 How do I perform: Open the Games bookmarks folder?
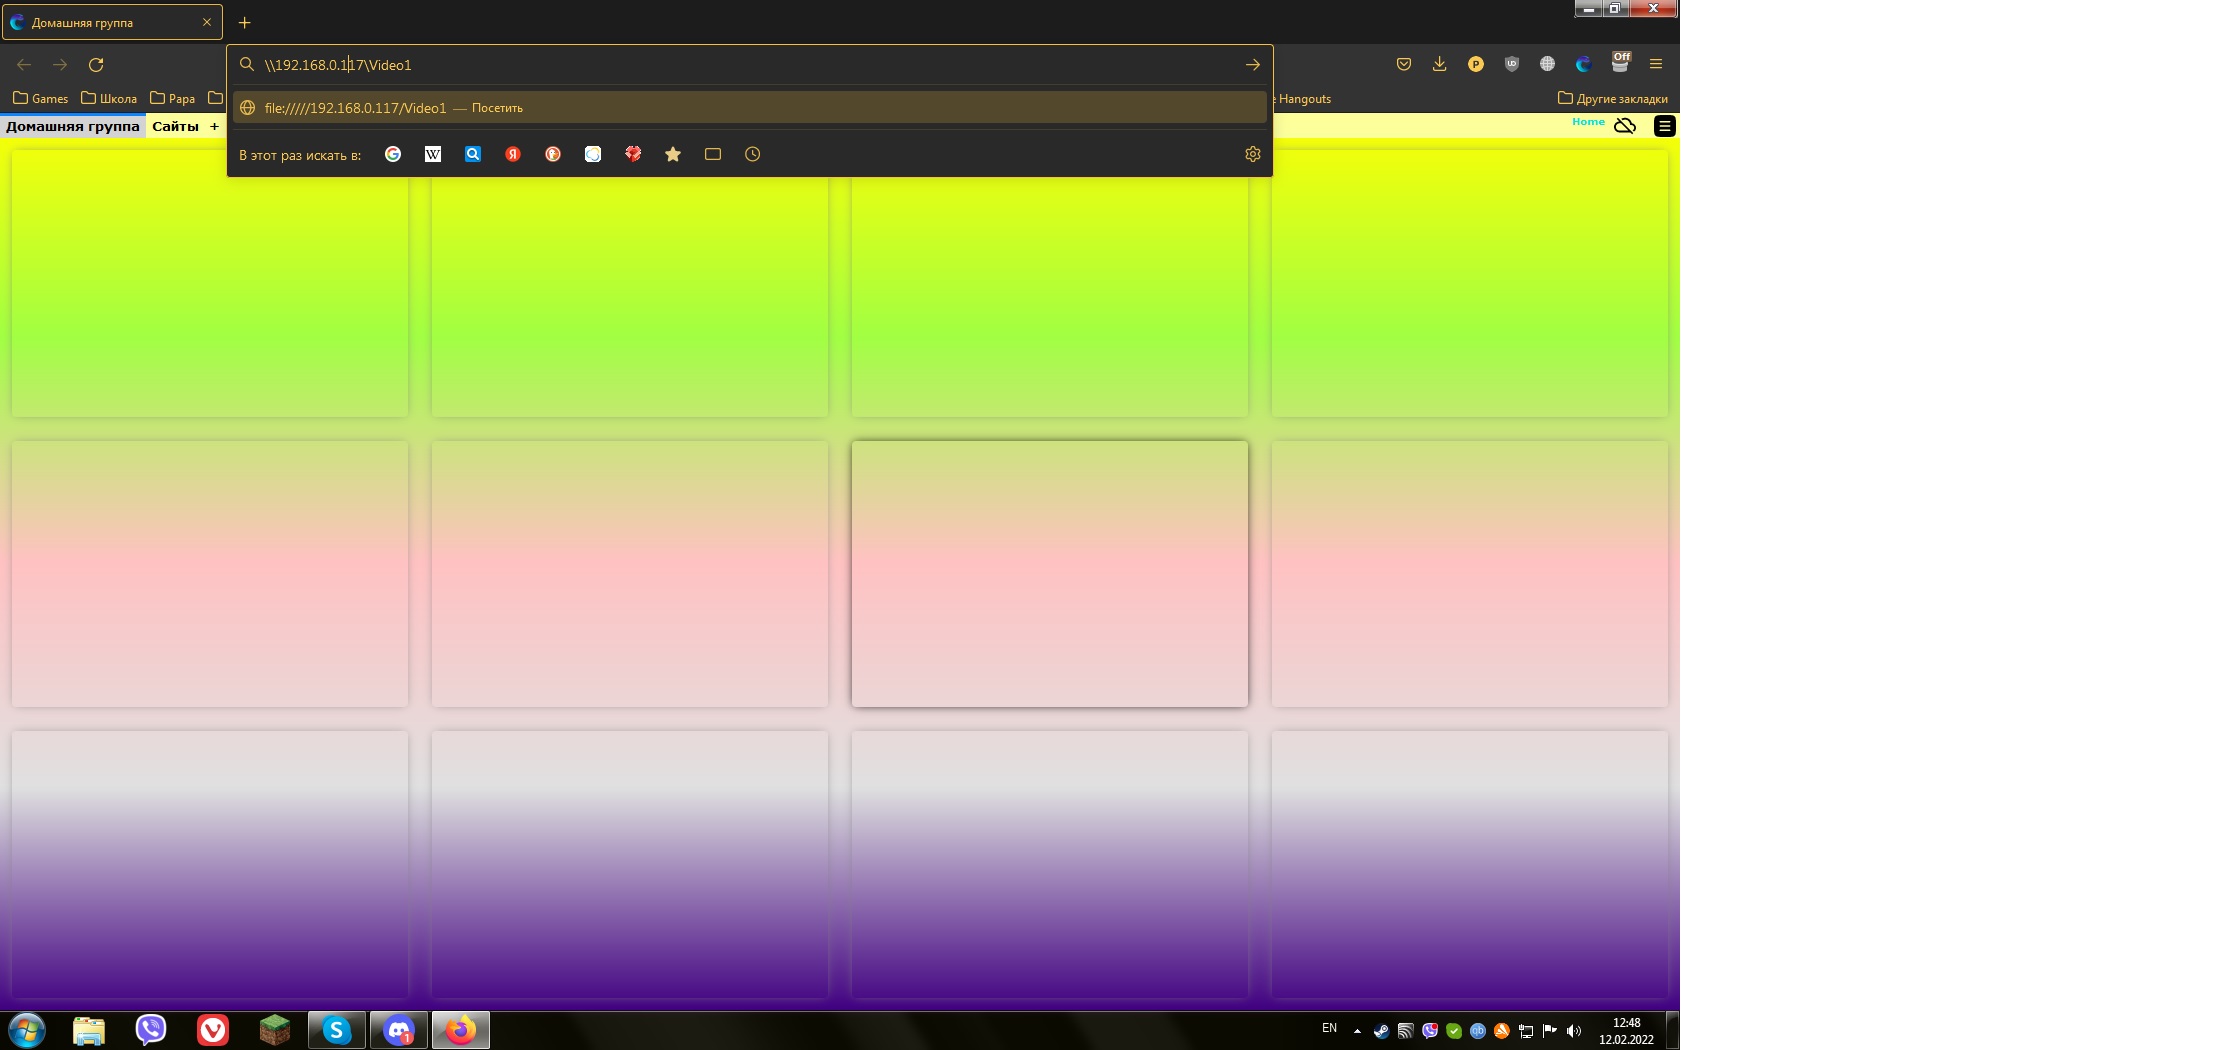pyautogui.click(x=40, y=98)
